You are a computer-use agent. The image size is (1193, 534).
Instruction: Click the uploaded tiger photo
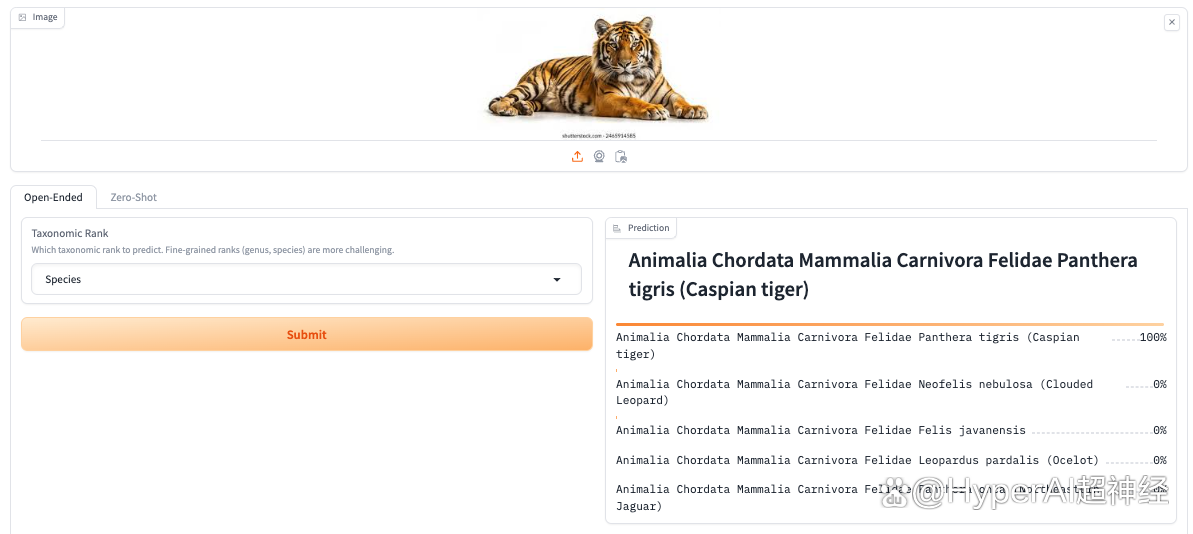pos(598,72)
